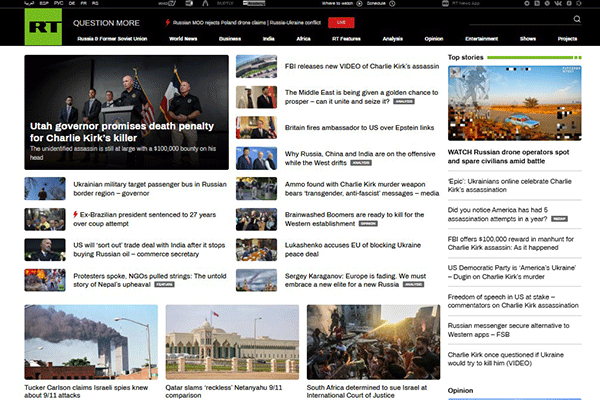Click lightning icon beside Ex-Brazilian president headline
600x400 pixels.
coord(75,214)
